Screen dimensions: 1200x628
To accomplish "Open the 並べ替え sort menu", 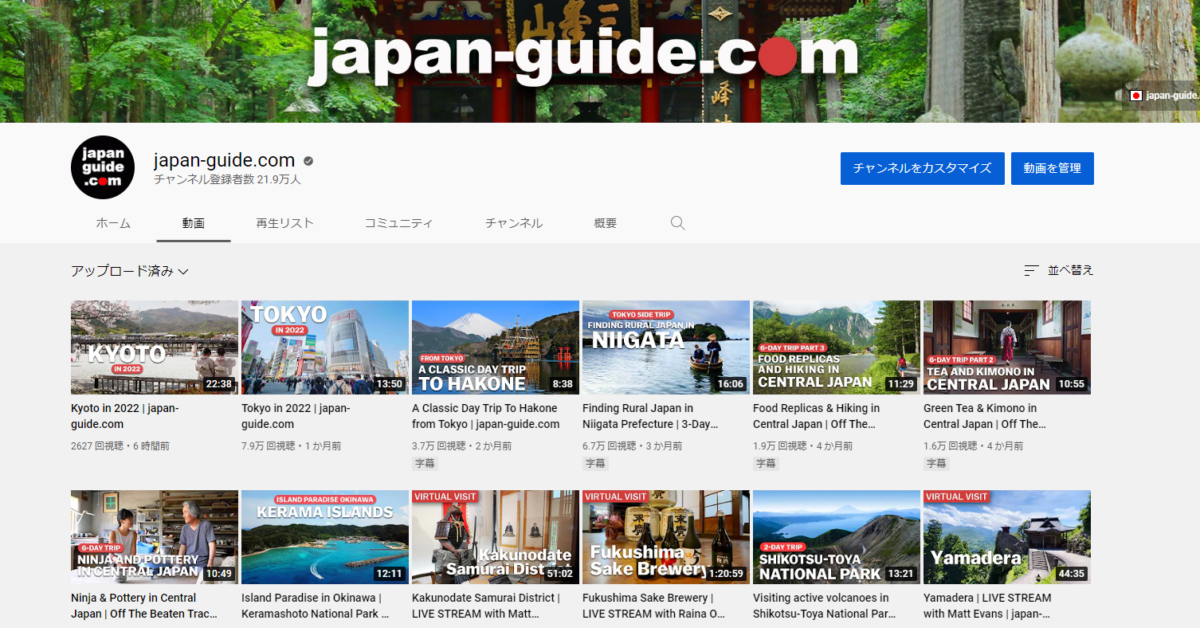I will coord(1059,270).
